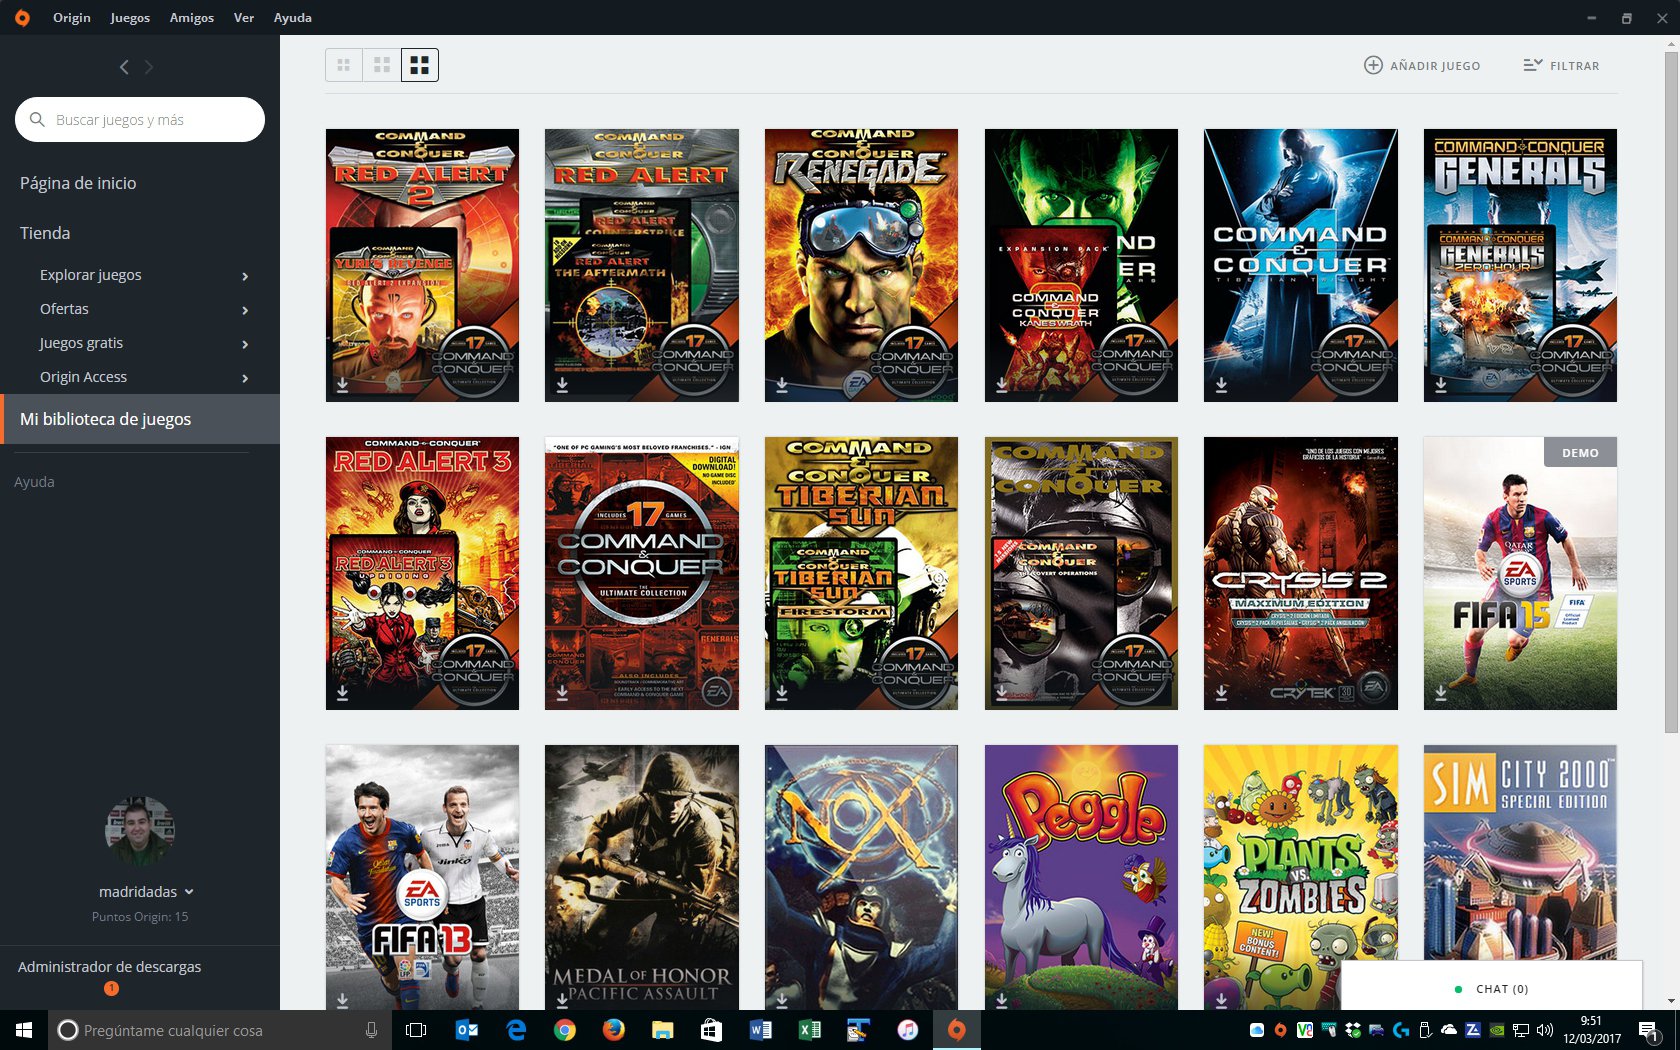Open iTunes from the taskbar
This screenshot has height=1050, width=1680.
pyautogui.click(x=907, y=1030)
